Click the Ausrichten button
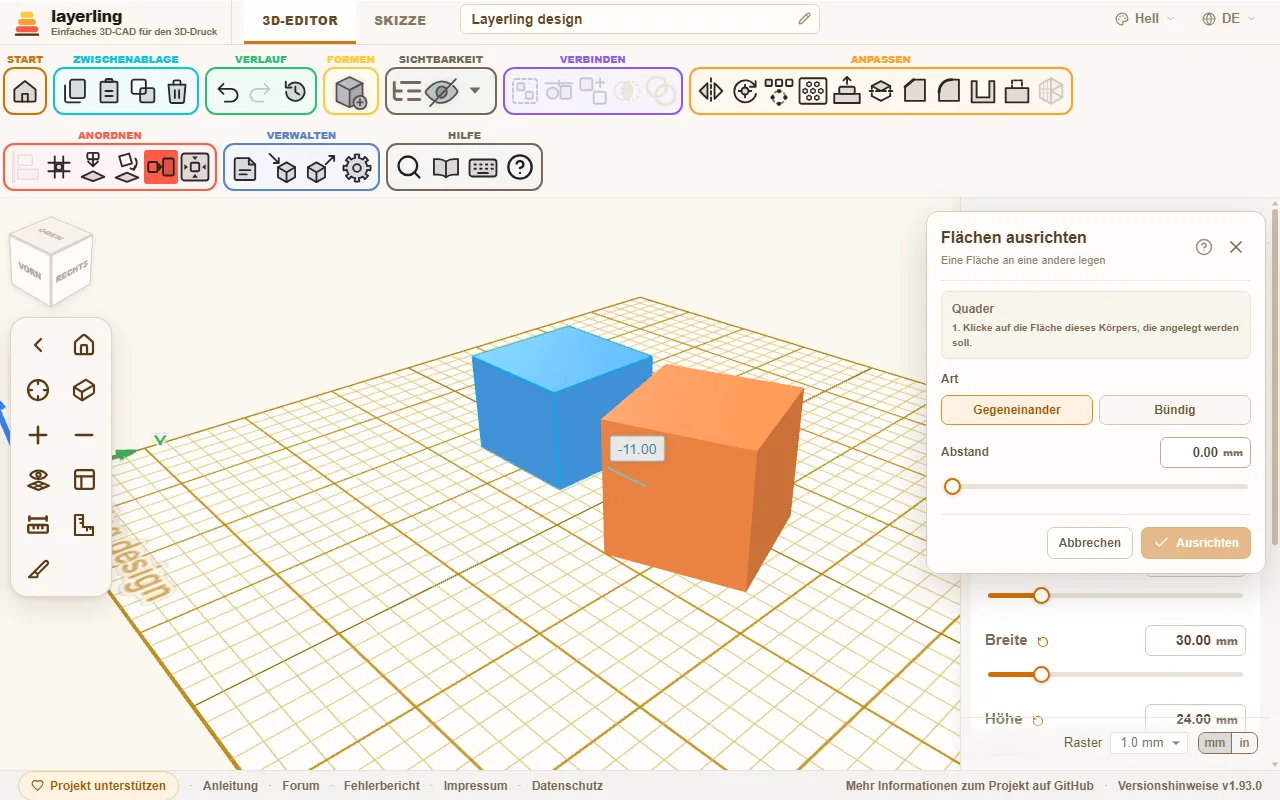The image size is (1280, 800). 1196,543
